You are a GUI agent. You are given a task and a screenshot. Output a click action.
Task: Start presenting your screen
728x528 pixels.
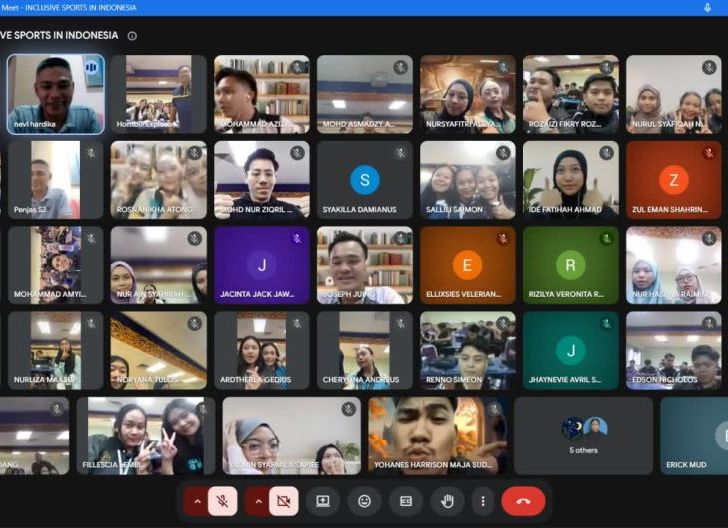click(323, 501)
